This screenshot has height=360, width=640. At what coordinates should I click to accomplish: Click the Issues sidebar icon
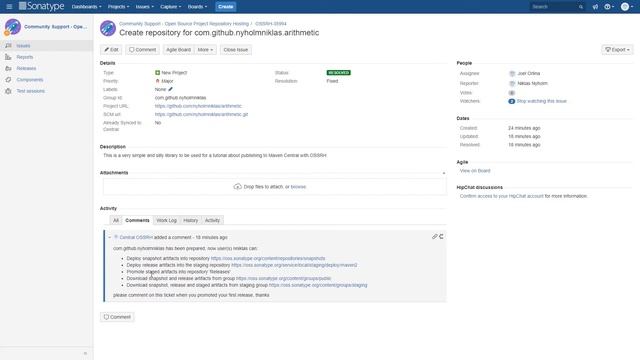click(8, 46)
